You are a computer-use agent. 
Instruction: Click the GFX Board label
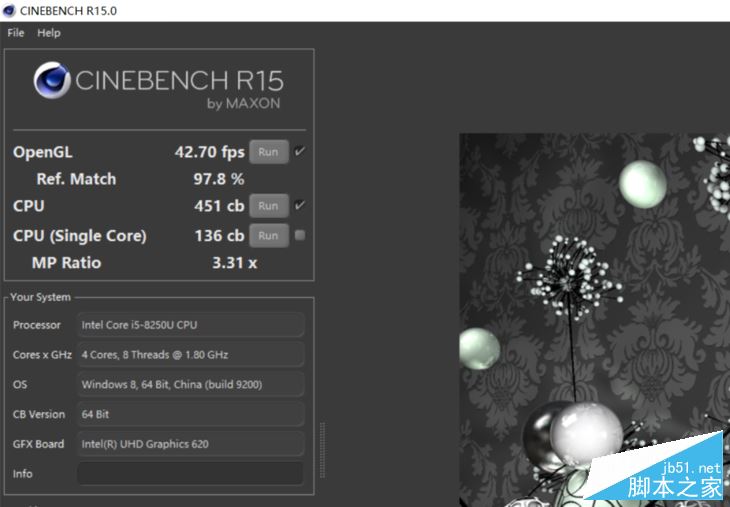click(39, 444)
